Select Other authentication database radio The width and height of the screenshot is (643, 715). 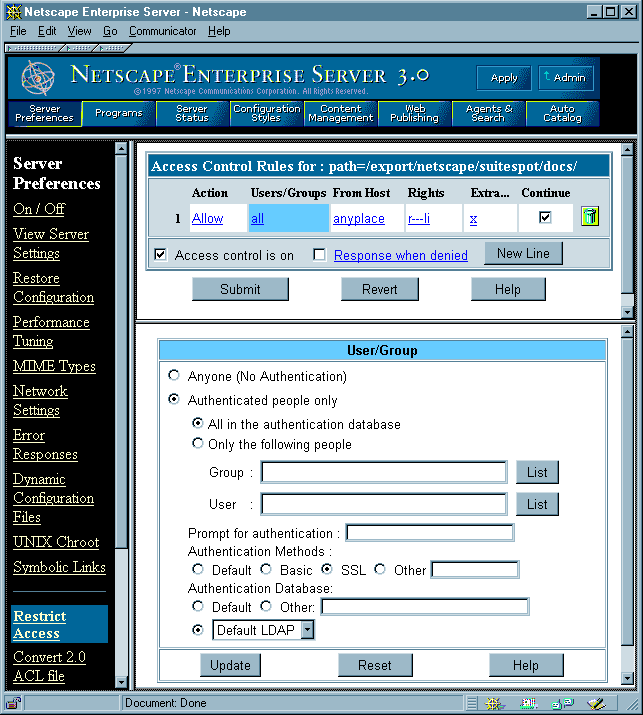point(266,606)
